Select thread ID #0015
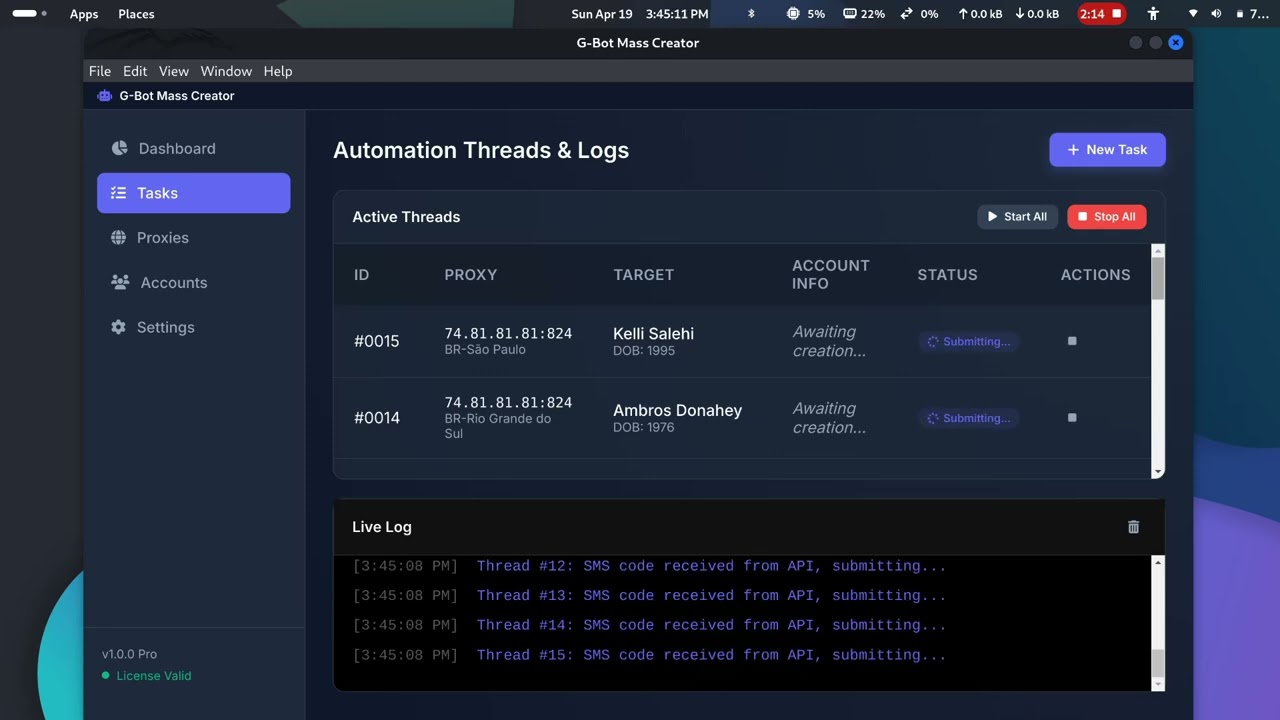 click(376, 341)
